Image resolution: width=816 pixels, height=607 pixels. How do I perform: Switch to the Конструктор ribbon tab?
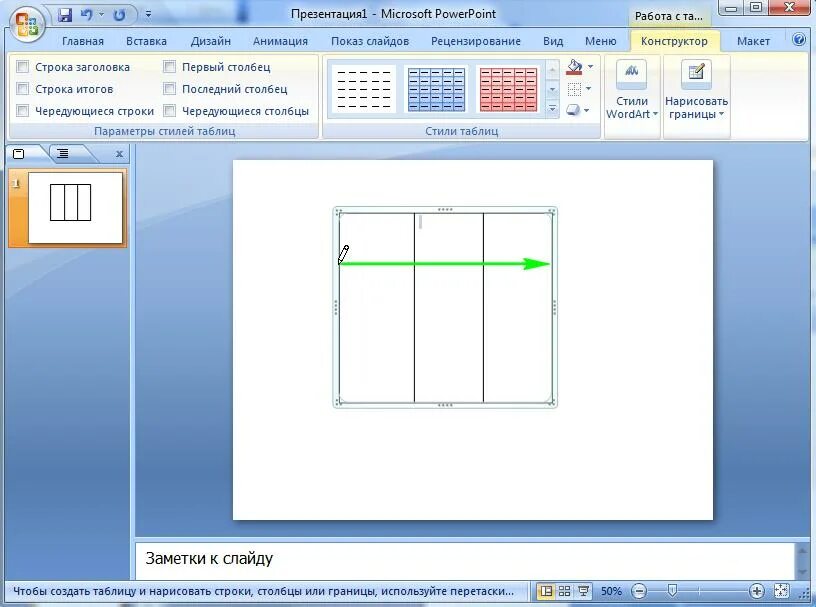tap(674, 41)
